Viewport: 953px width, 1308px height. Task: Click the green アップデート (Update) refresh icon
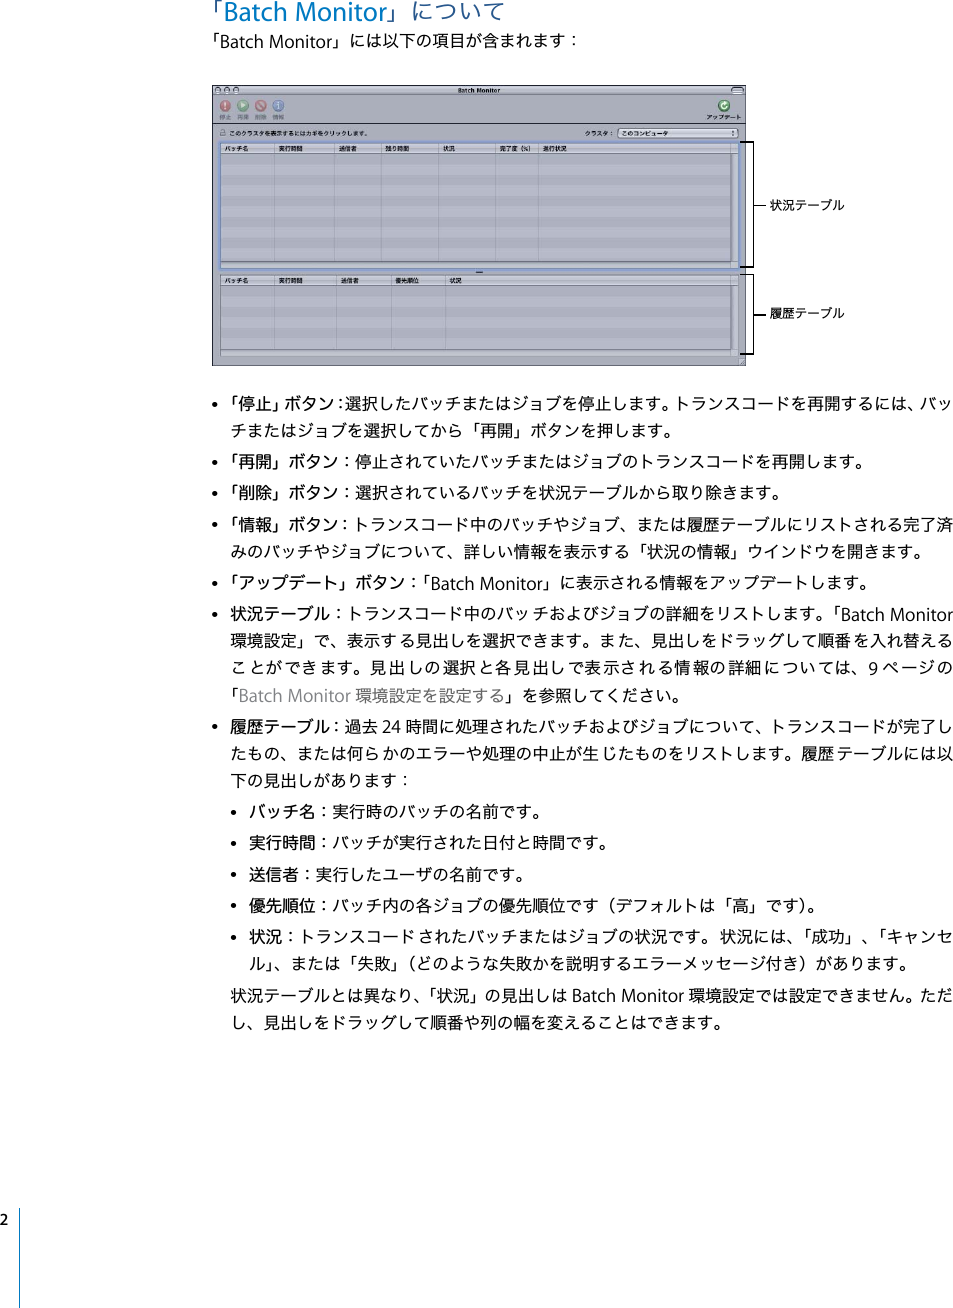pos(723,104)
